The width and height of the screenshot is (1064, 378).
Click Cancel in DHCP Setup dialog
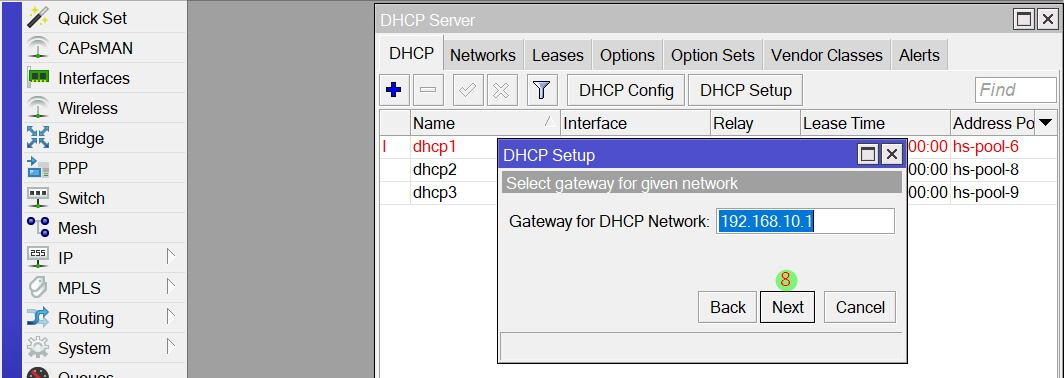coord(860,307)
